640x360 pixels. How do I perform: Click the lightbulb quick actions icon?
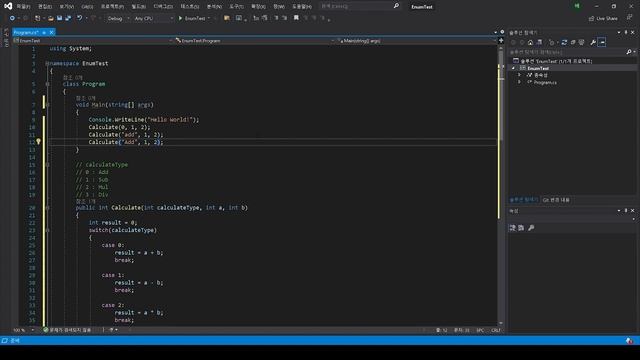[38, 142]
